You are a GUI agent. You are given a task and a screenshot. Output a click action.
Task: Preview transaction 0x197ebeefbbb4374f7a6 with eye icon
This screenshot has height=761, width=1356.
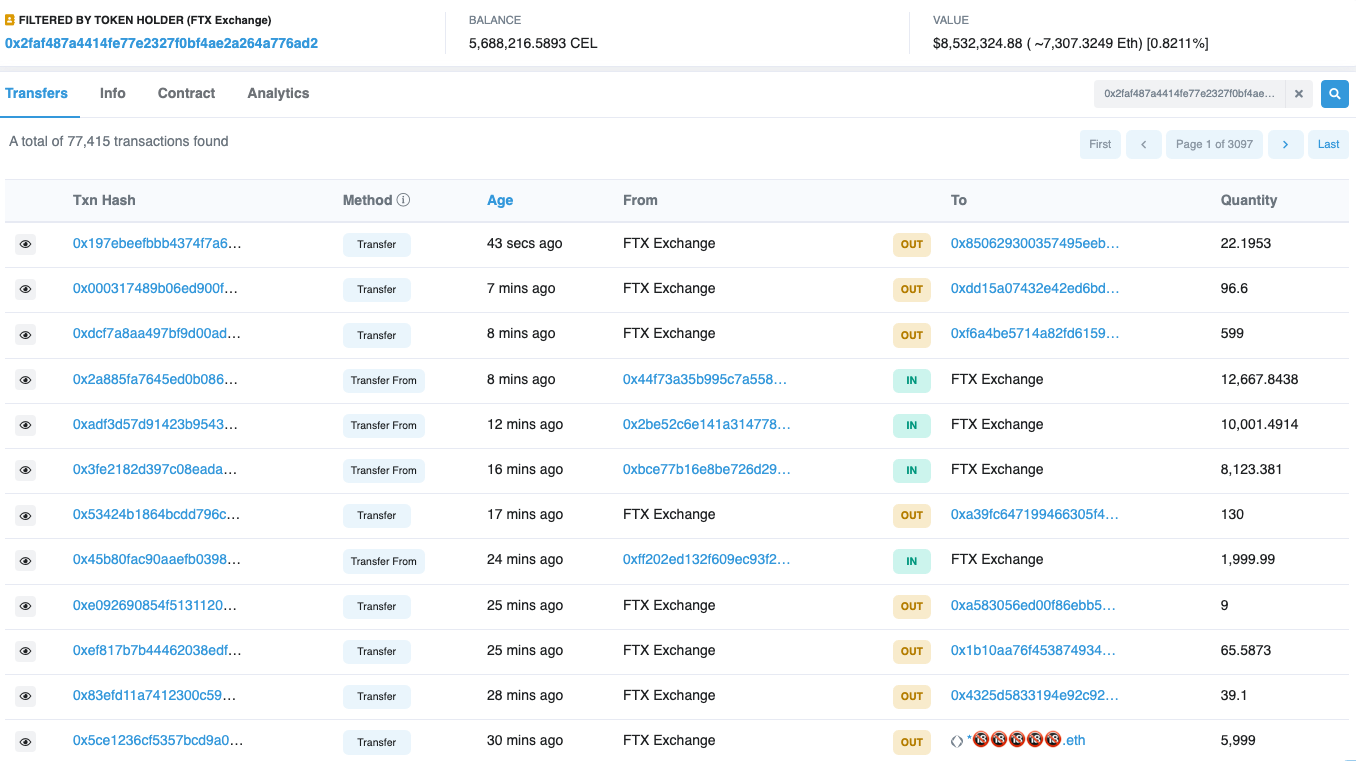tap(25, 244)
